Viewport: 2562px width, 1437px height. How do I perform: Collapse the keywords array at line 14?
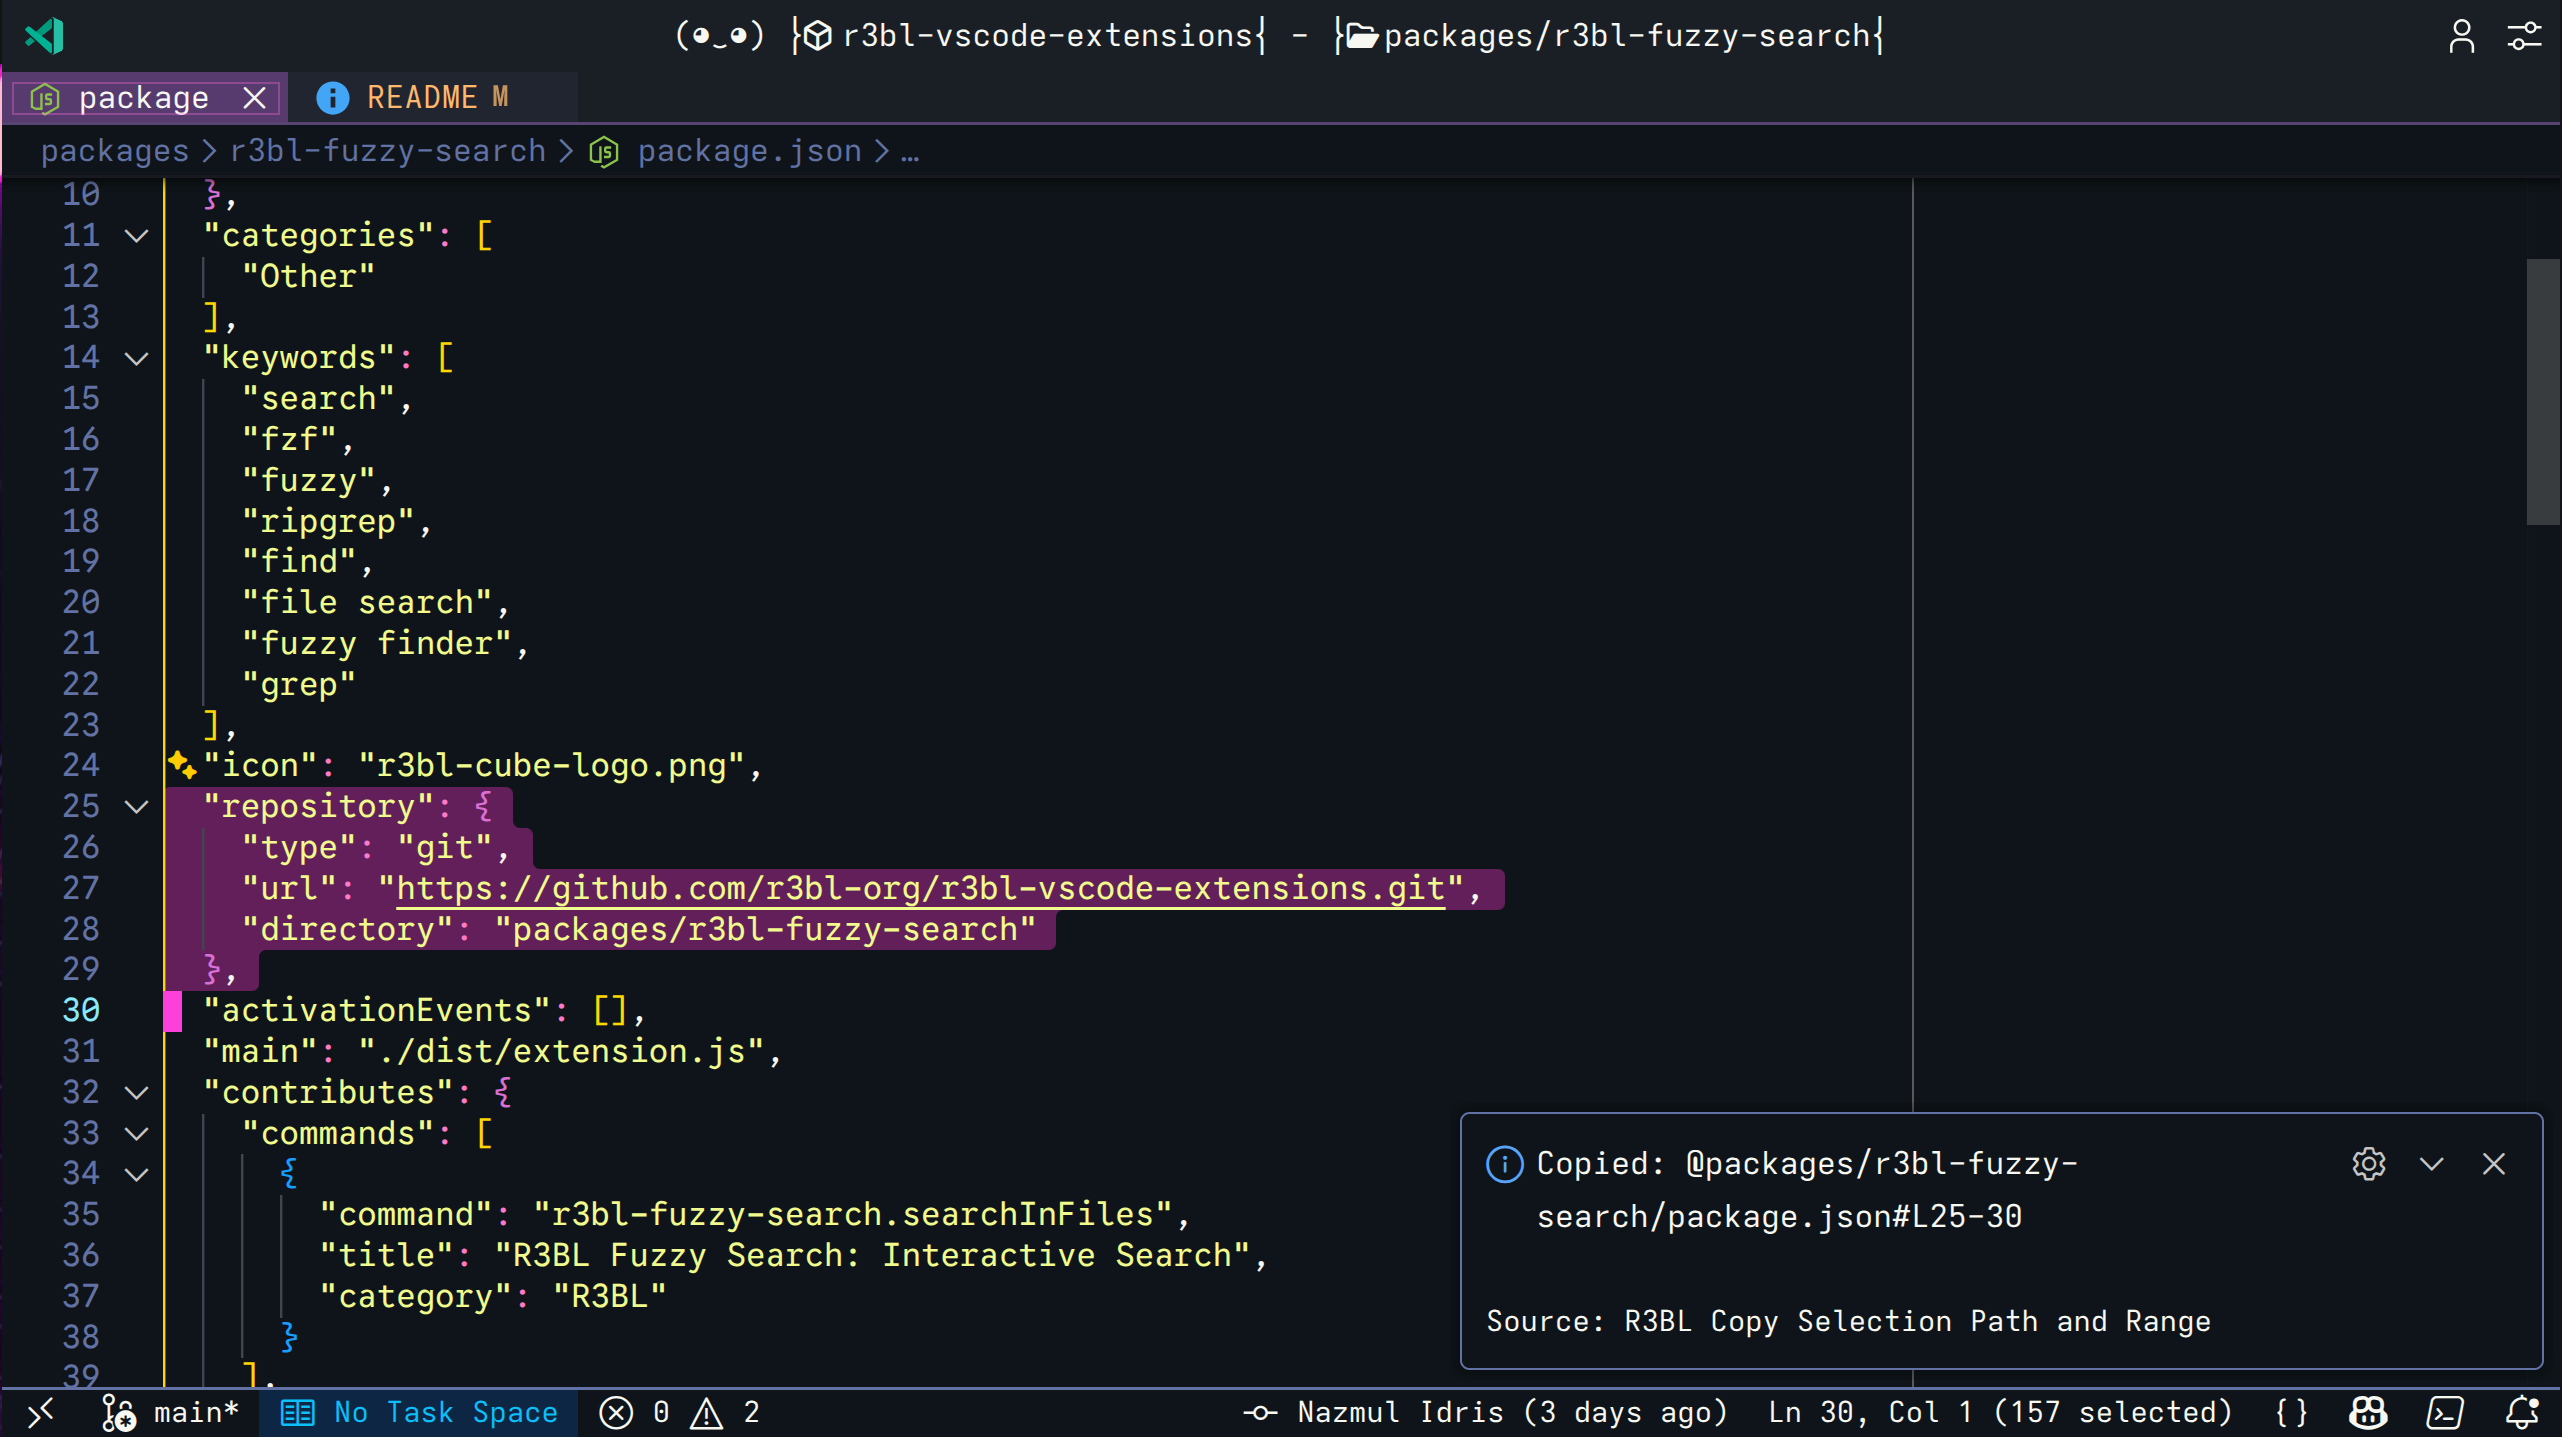pyautogui.click(x=137, y=357)
